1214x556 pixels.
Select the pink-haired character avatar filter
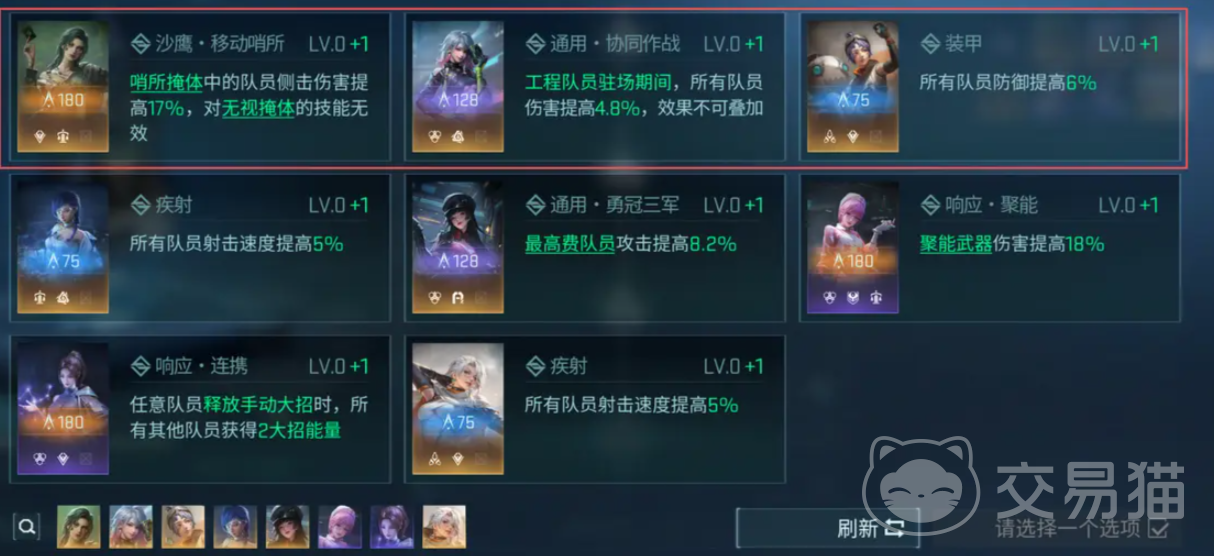coord(339,526)
